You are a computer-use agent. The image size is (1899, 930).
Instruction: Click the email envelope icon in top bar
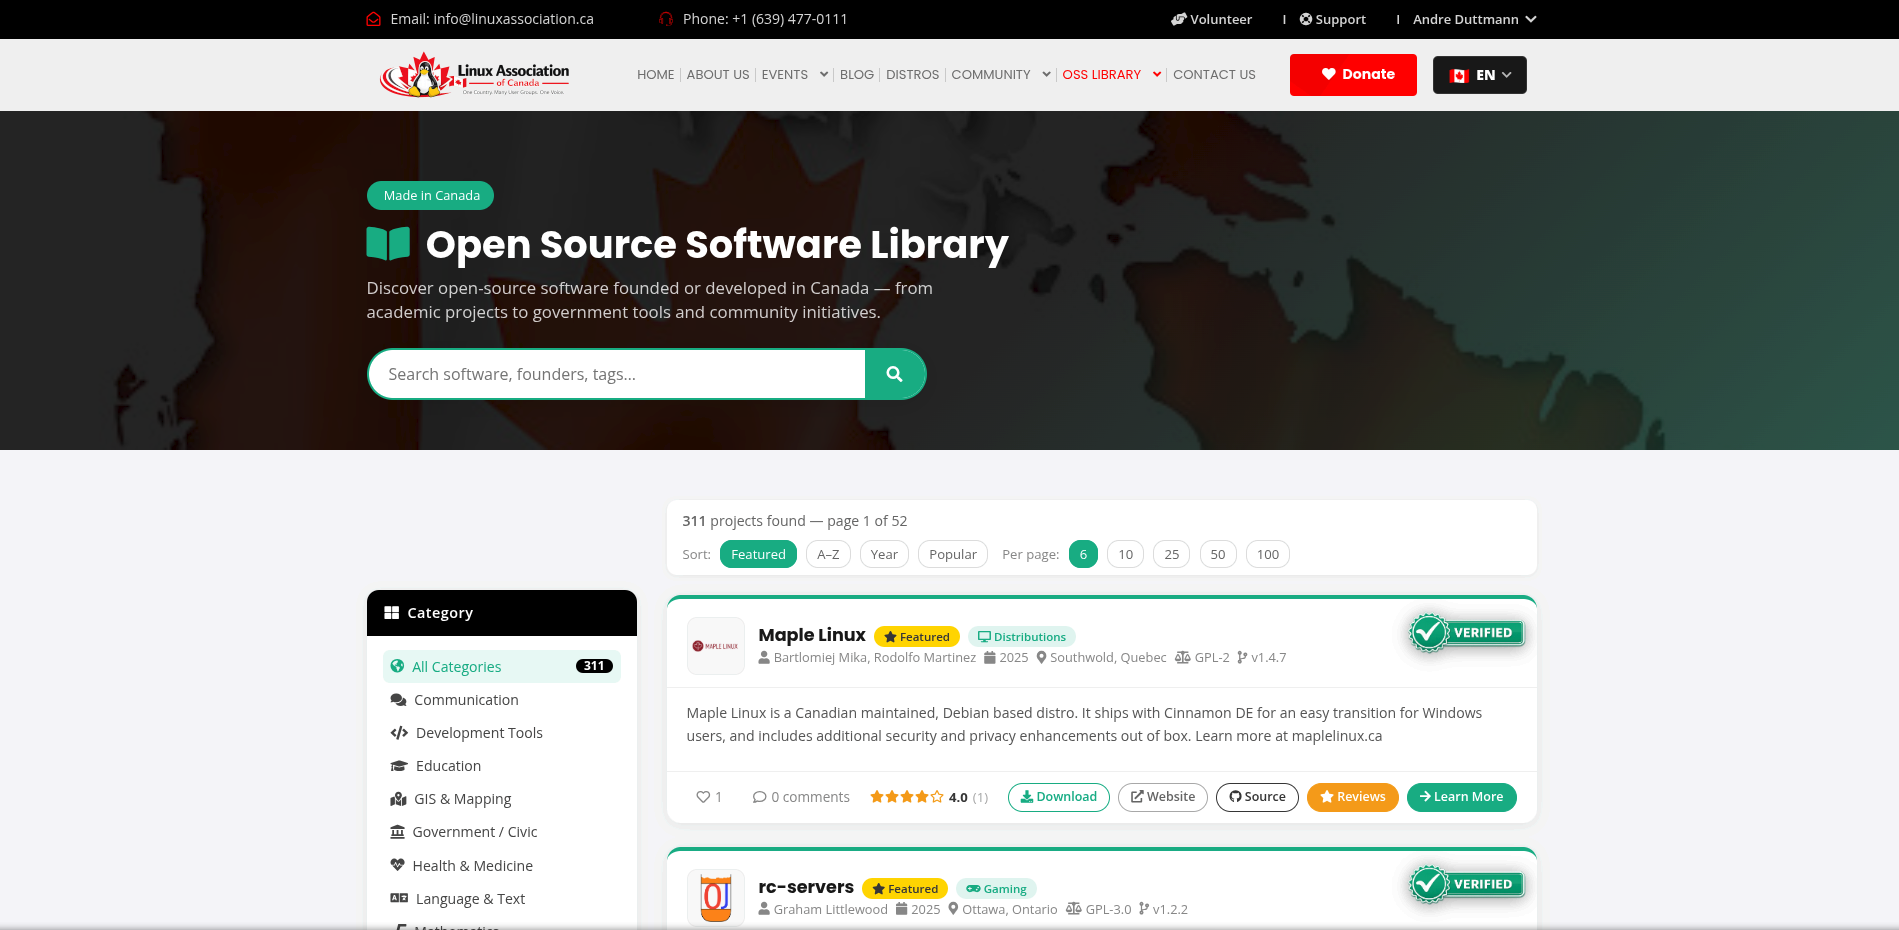click(x=374, y=19)
